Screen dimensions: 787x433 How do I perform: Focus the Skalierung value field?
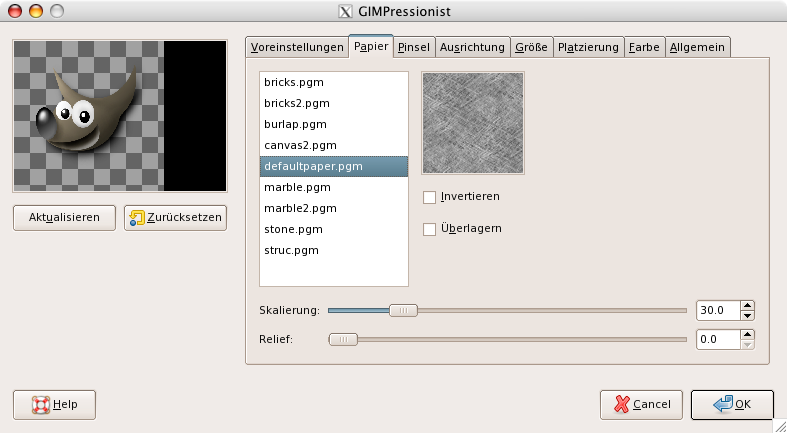(x=718, y=311)
